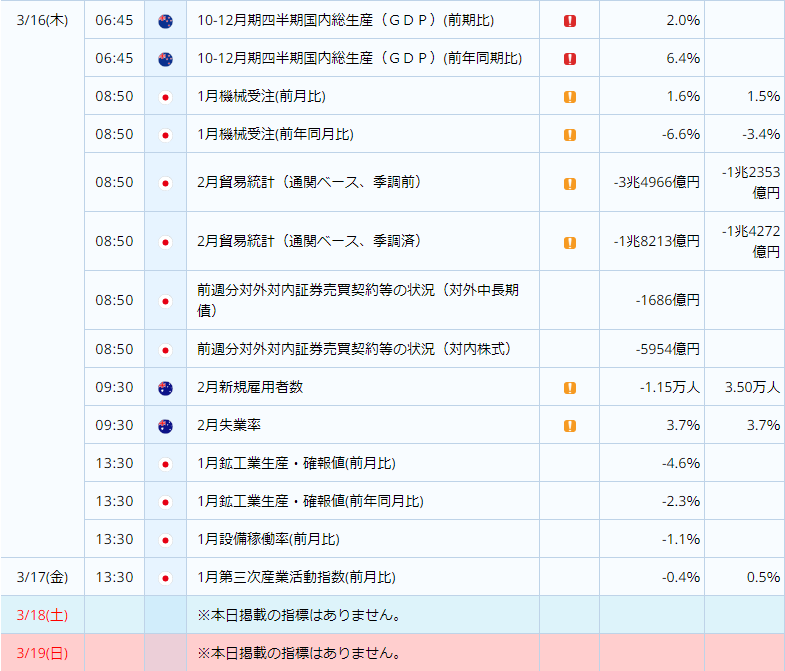Click previous value -4.6% for 鉱工業生産
Screen dimensions: 785x671
681,463
